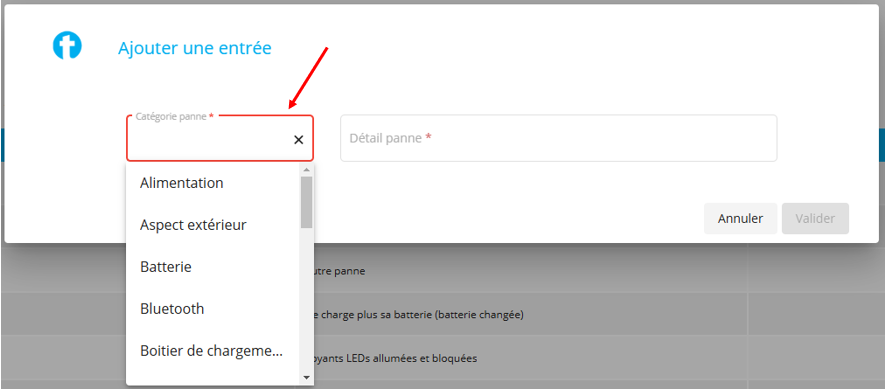
Task: Click the Valider button
Action: pos(815,219)
